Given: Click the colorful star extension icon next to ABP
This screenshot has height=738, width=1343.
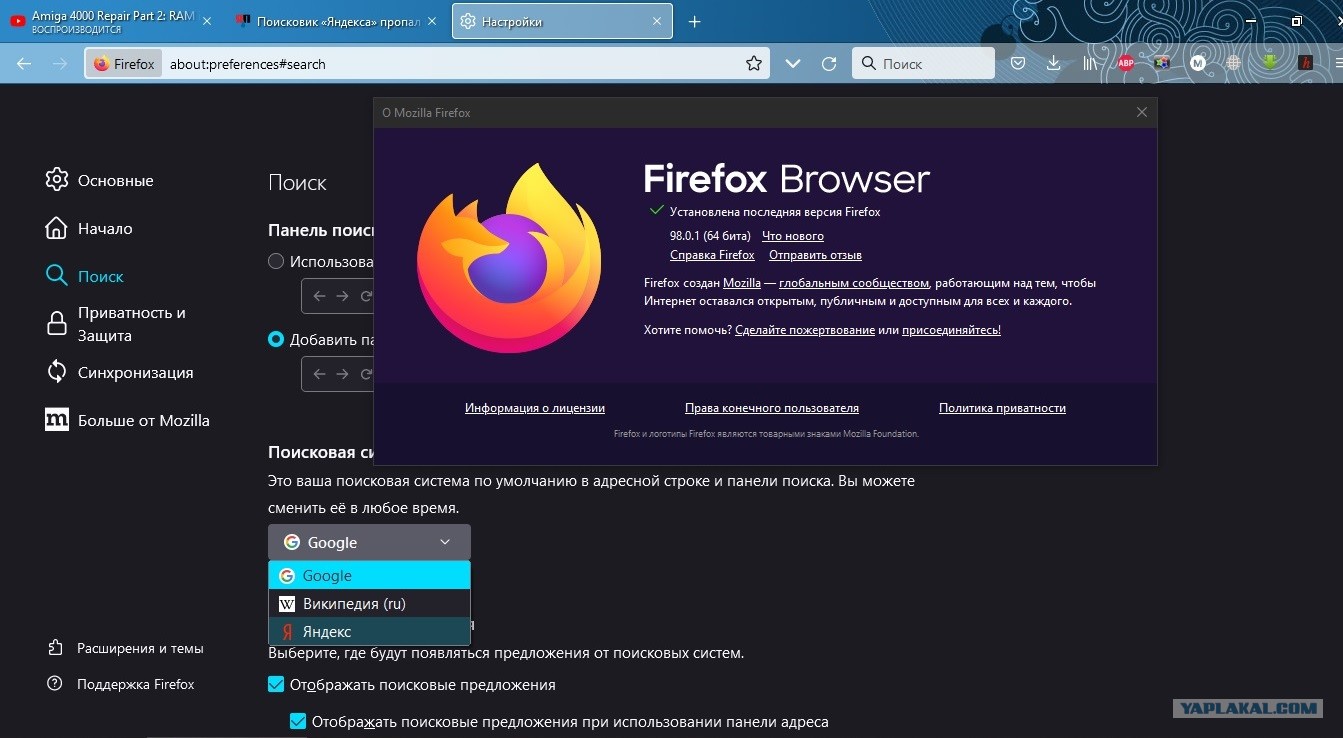Looking at the screenshot, I should [1162, 63].
